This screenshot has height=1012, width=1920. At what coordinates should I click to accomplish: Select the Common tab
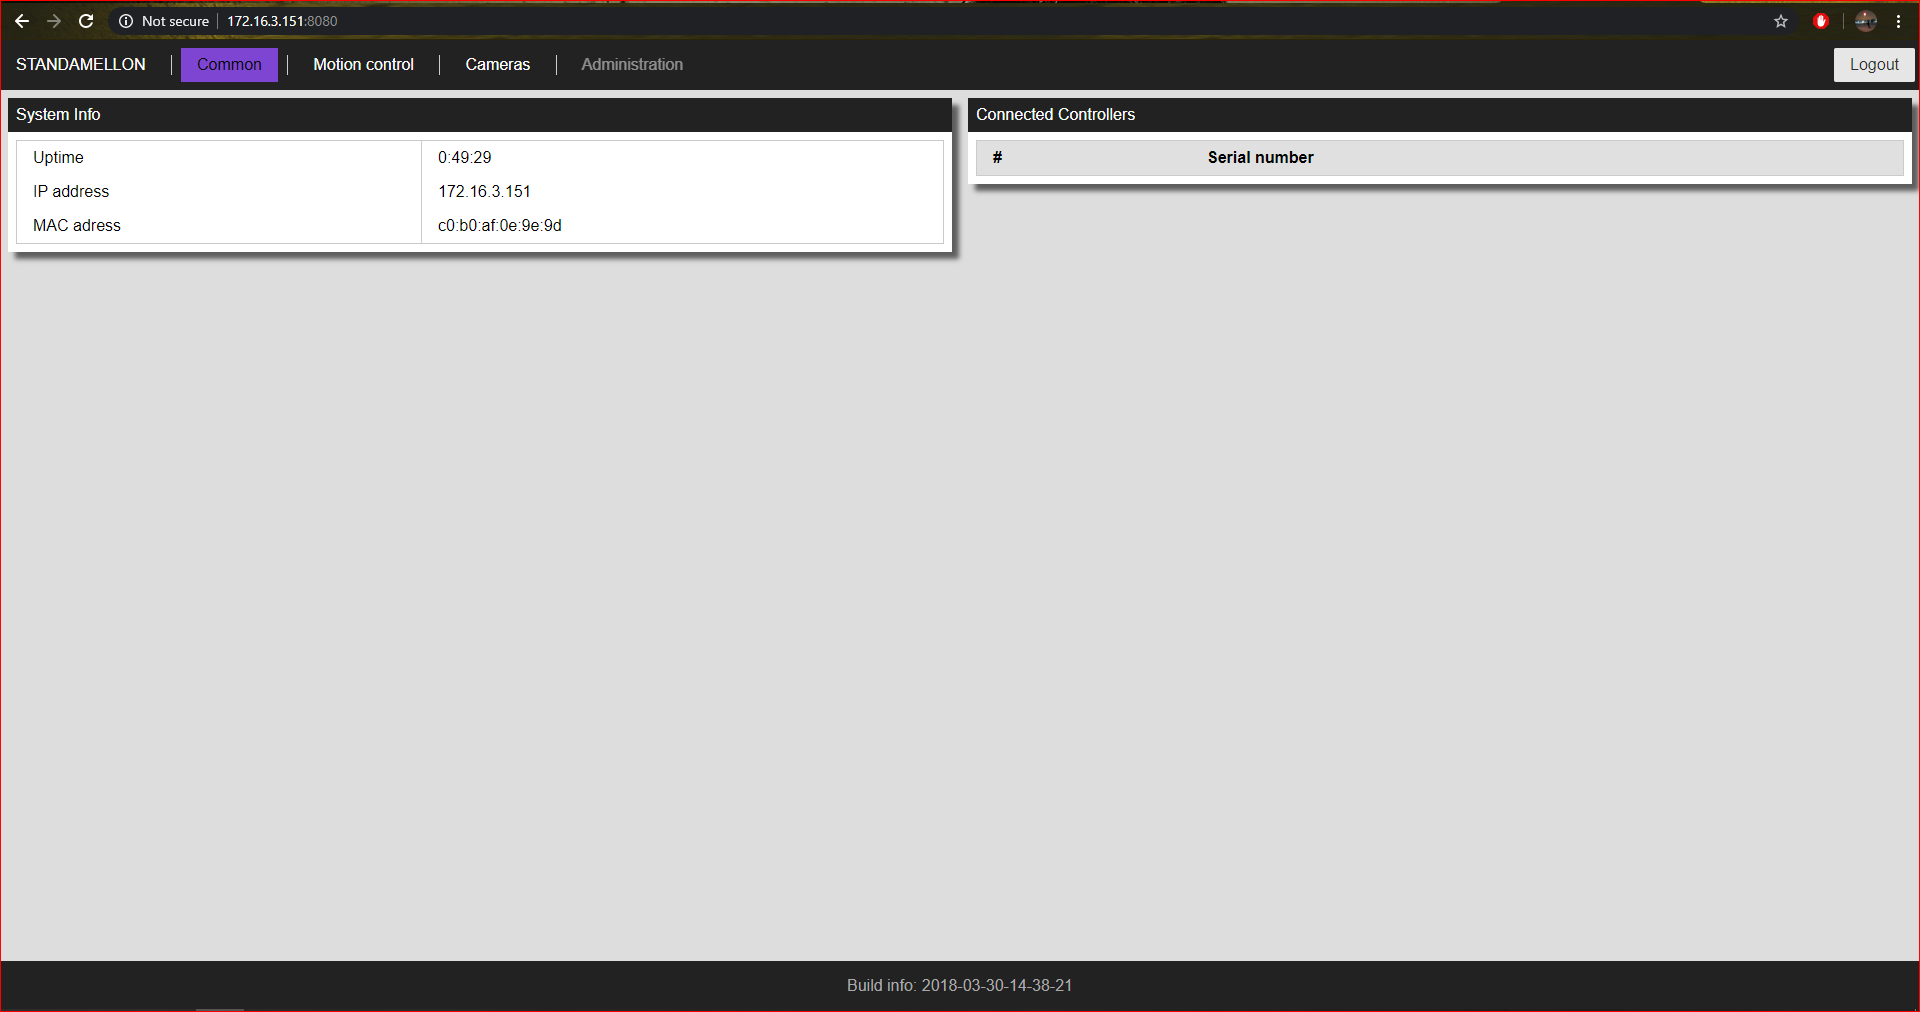tap(229, 65)
